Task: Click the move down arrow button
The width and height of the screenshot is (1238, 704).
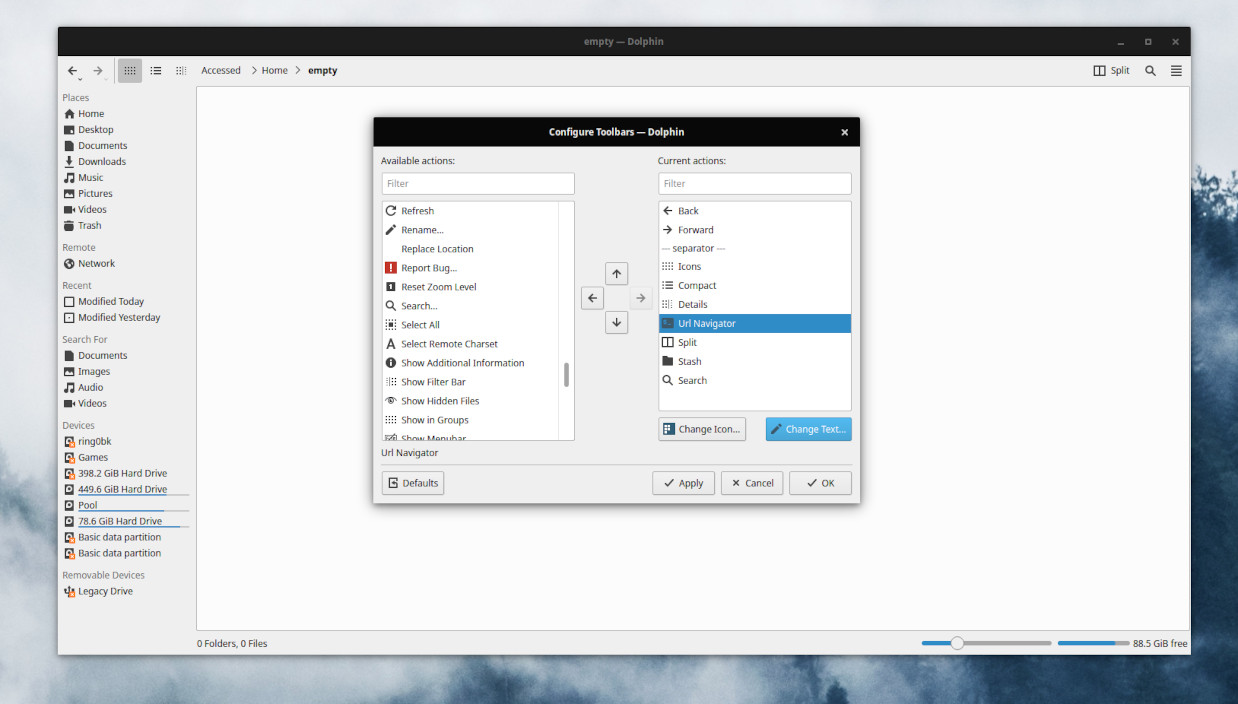Action: 617,322
